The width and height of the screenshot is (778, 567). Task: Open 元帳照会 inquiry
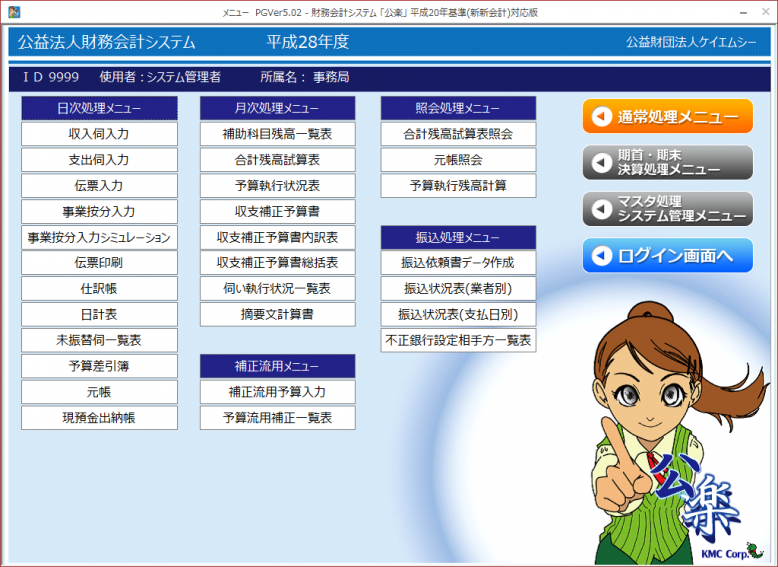(458, 160)
